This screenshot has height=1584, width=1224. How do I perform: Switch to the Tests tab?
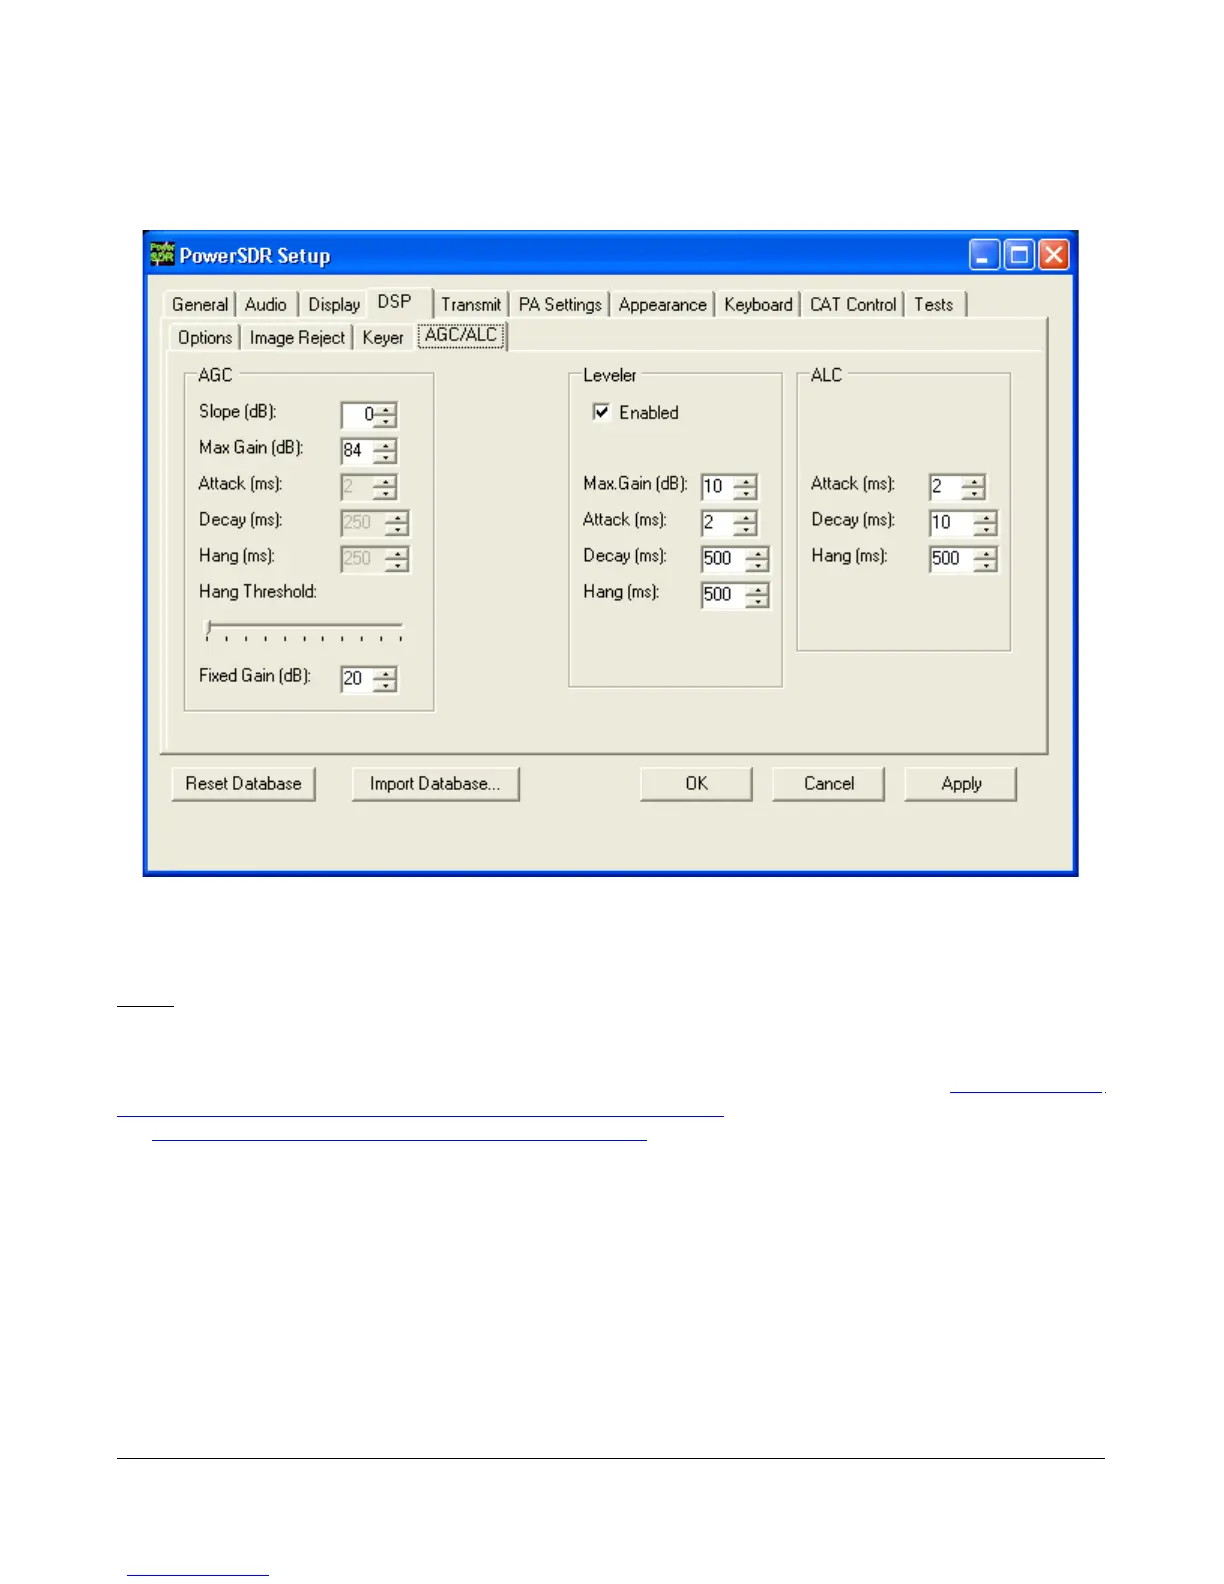pyautogui.click(x=934, y=305)
